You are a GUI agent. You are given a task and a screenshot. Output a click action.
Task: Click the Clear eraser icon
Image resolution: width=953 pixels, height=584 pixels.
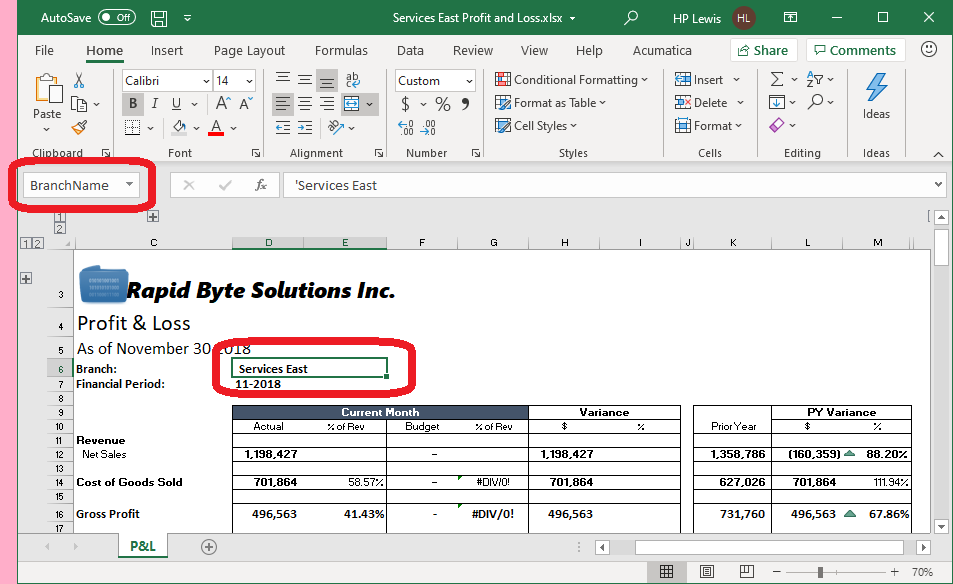pos(777,125)
